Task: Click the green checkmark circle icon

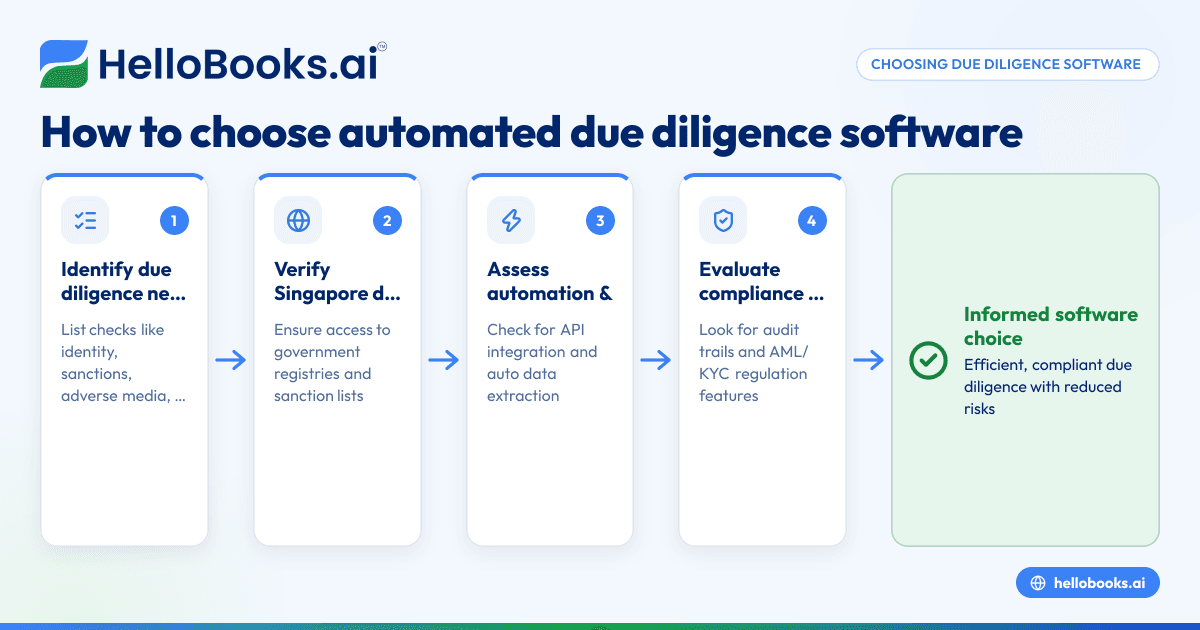Action: point(928,360)
